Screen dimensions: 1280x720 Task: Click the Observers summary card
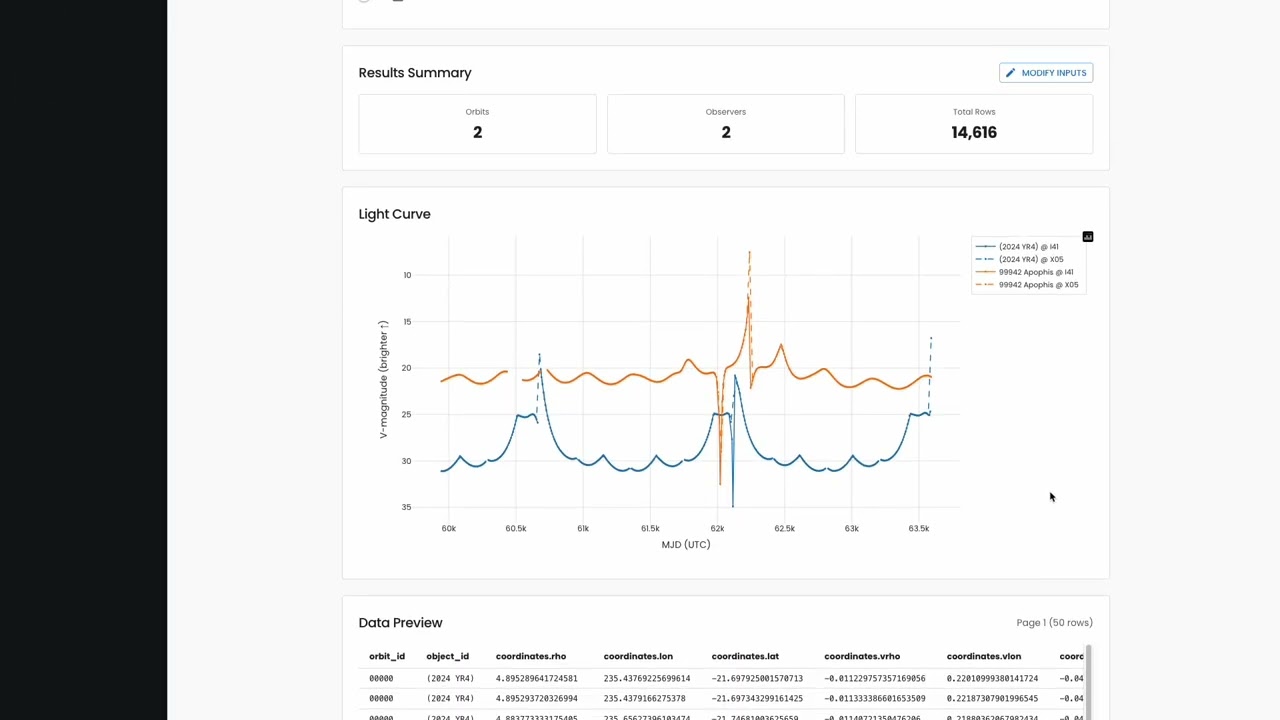726,124
